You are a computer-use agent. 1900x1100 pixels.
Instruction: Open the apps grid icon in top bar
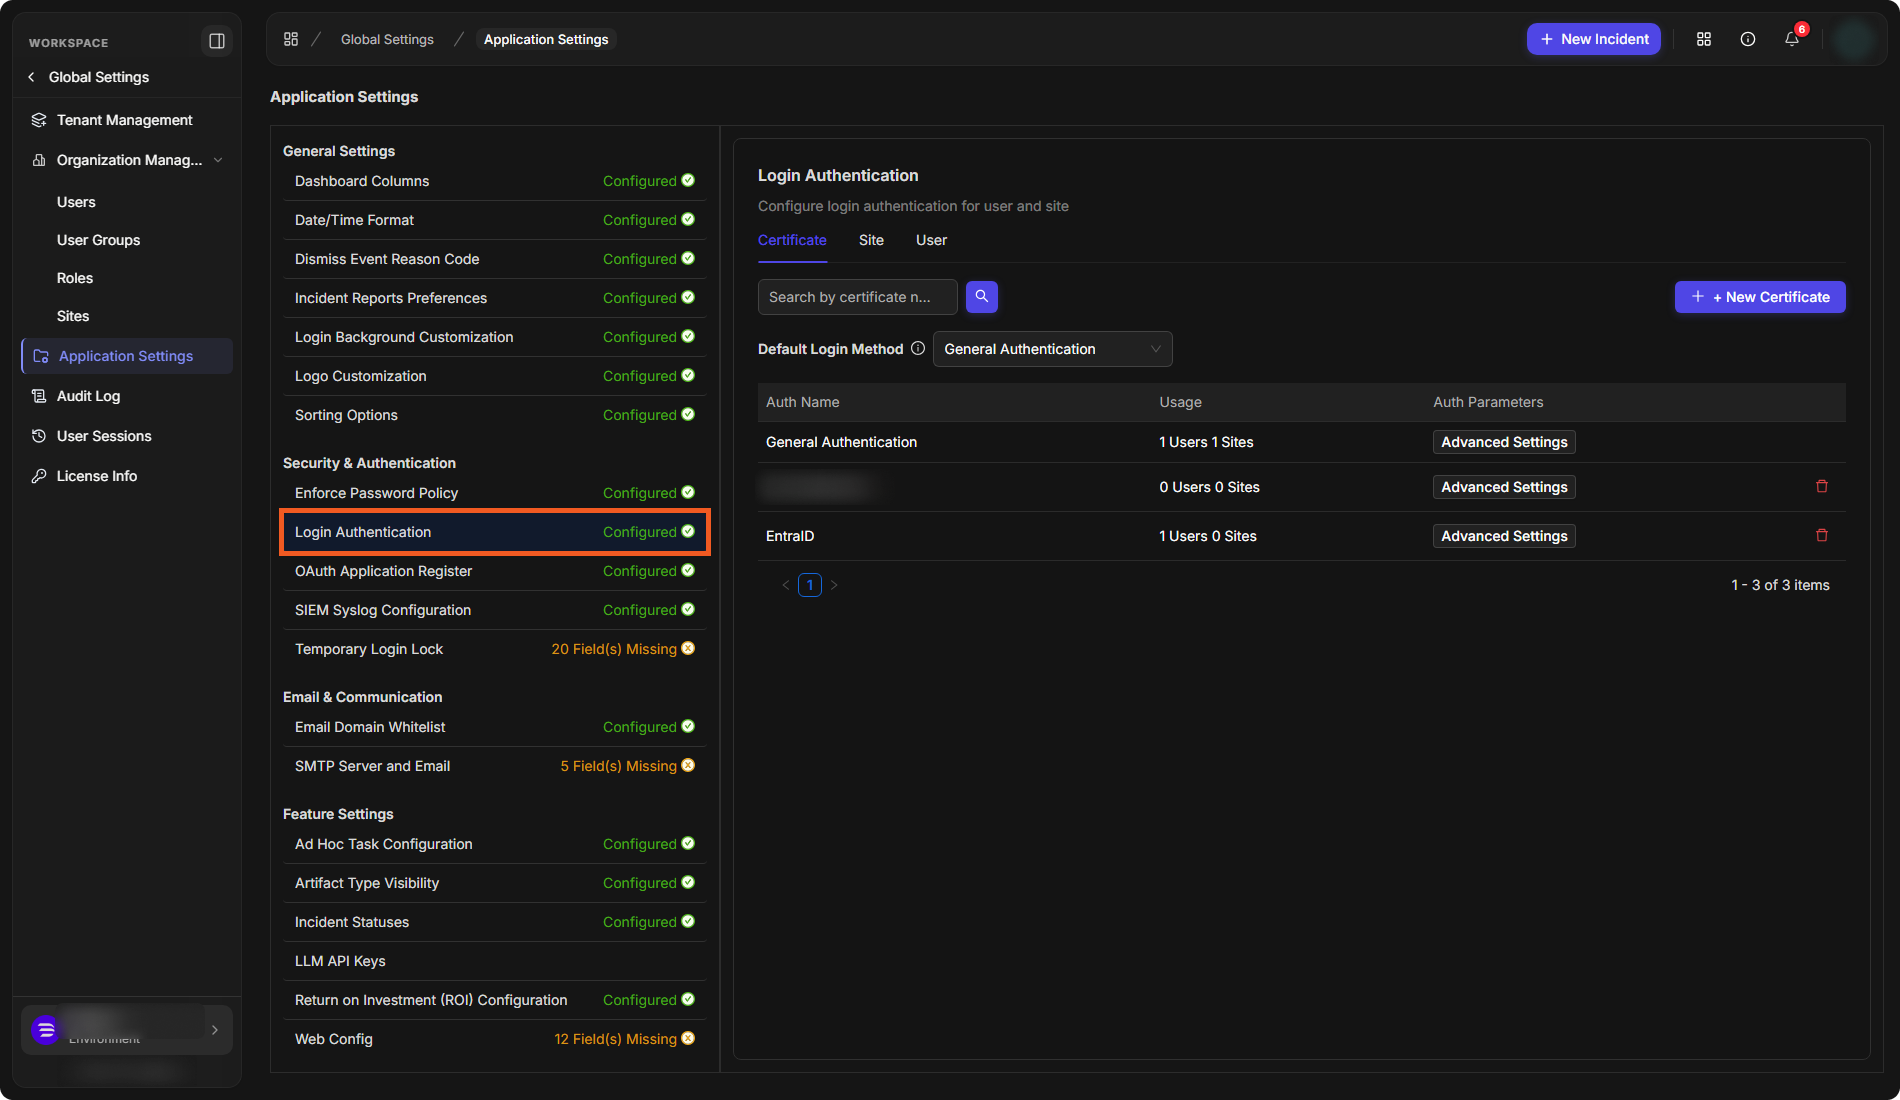1704,39
